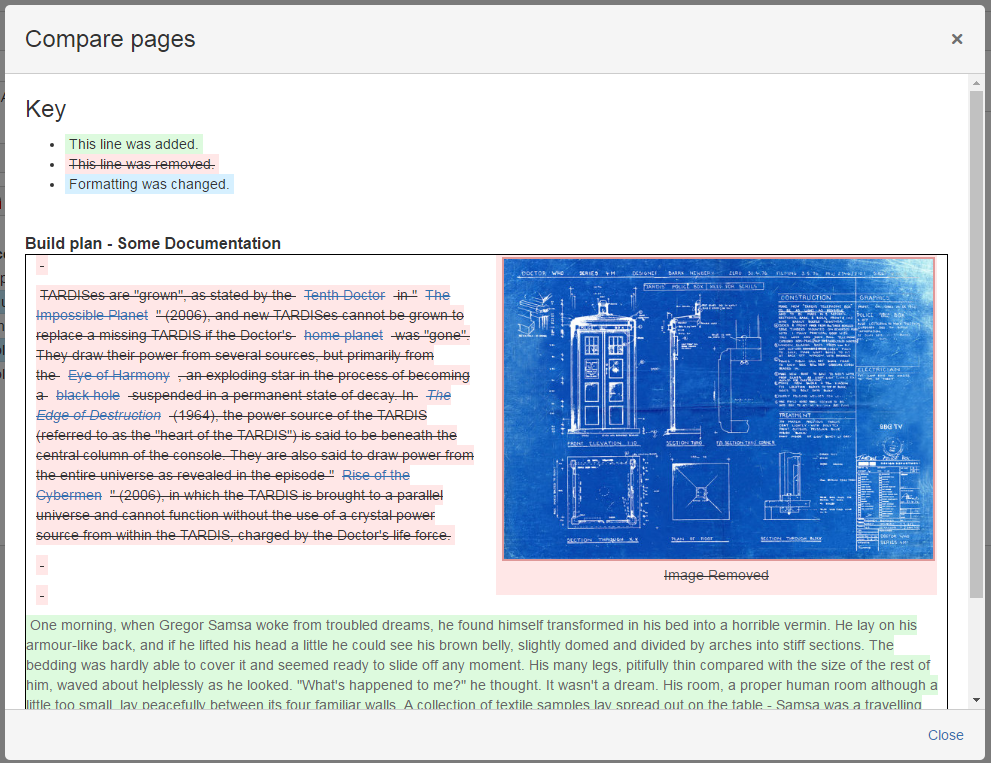Close the Compare pages dialog with X
This screenshot has height=763, width=991.
956,39
